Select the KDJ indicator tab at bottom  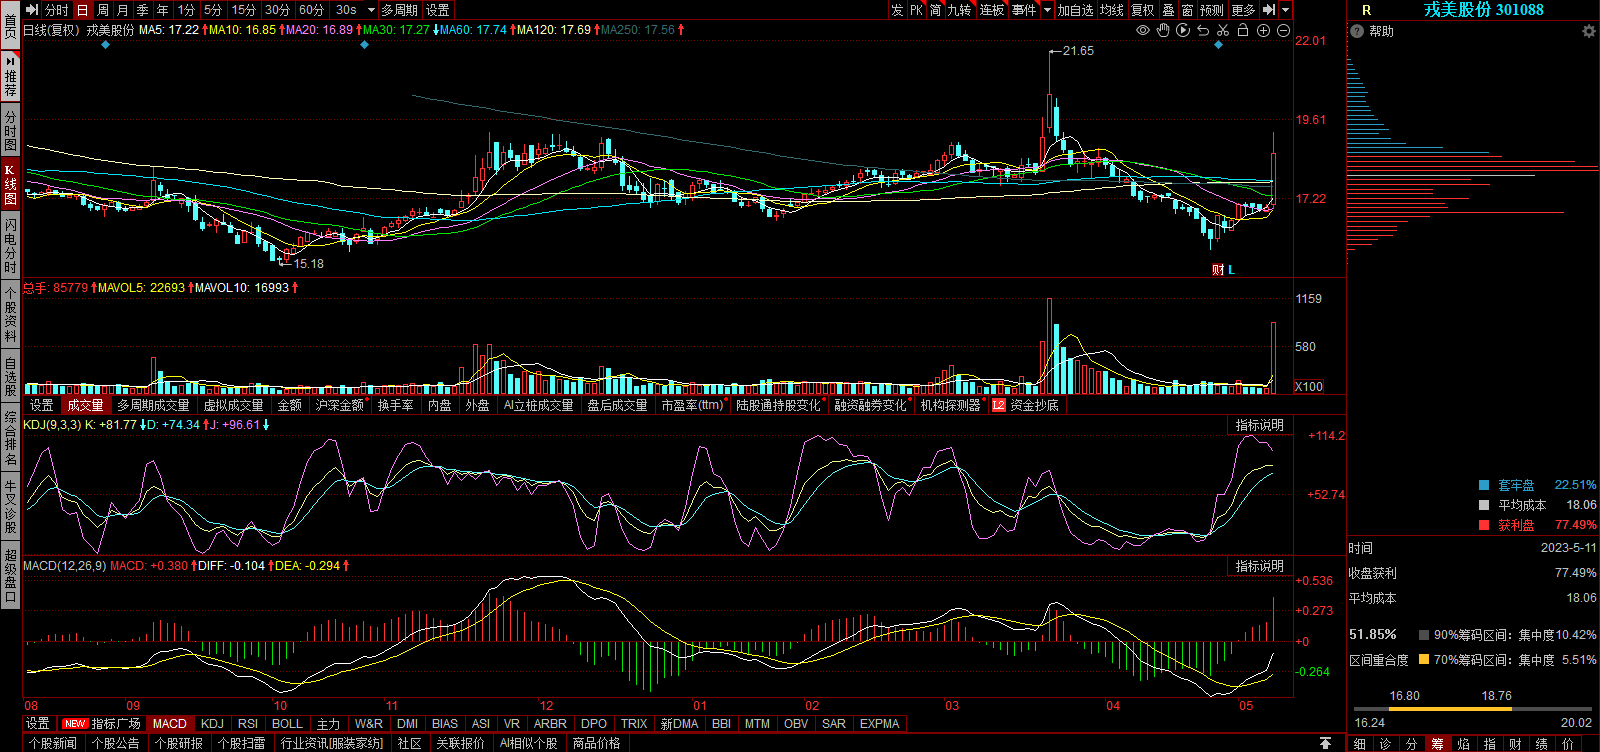point(212,723)
